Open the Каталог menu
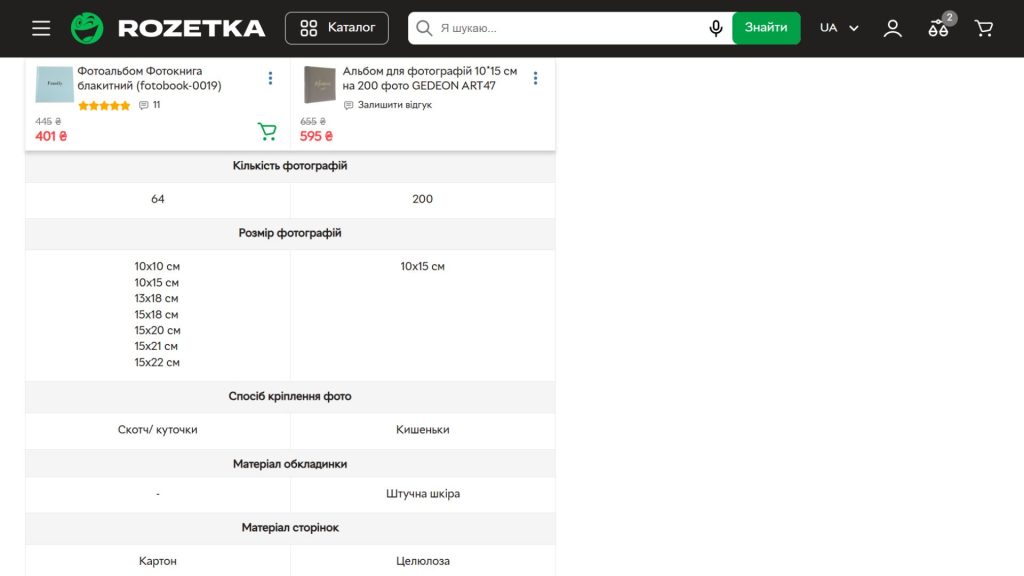This screenshot has height=576, width=1024. tap(337, 28)
